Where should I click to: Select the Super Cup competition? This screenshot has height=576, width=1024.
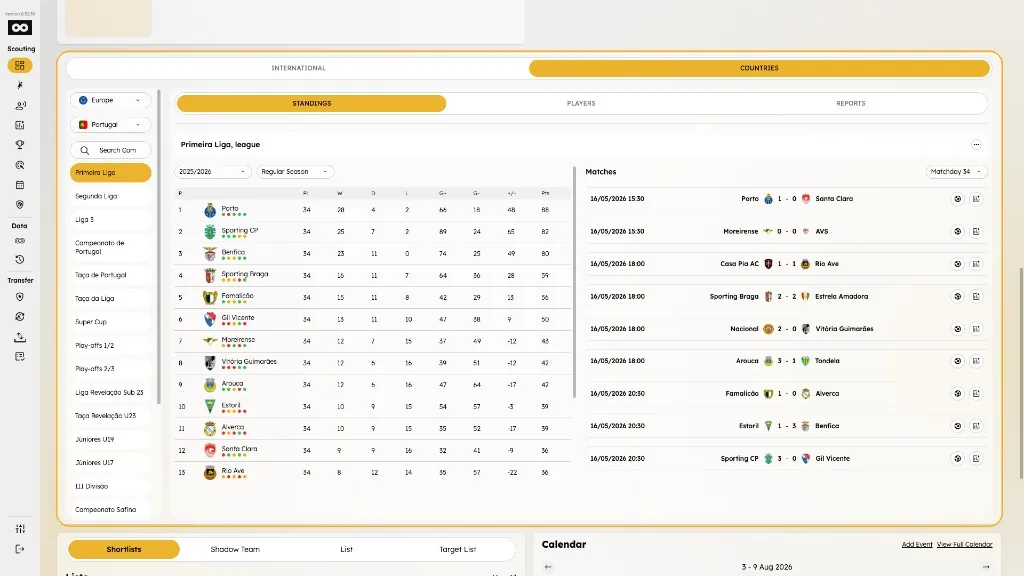point(110,322)
